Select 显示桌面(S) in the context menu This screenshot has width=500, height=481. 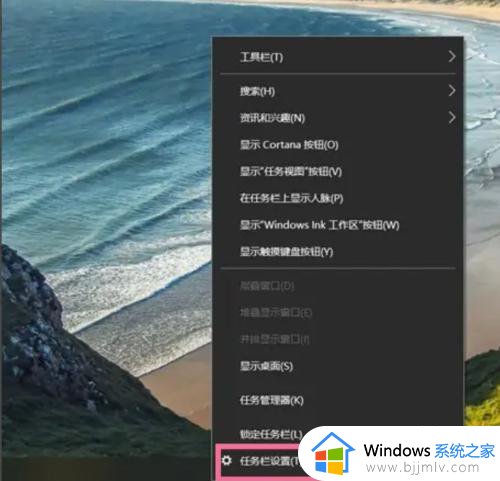point(338,366)
